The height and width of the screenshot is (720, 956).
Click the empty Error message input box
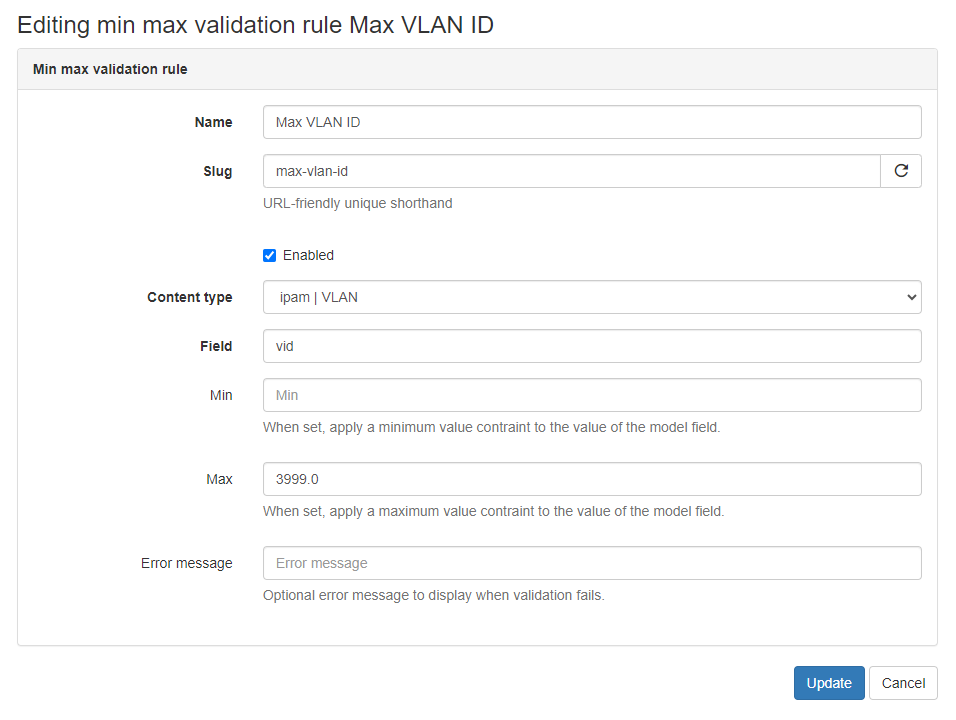coord(591,563)
